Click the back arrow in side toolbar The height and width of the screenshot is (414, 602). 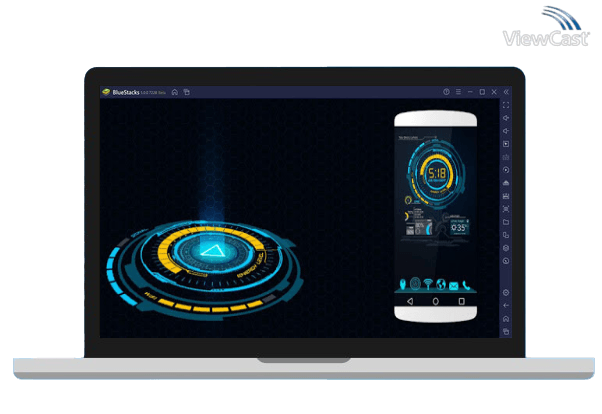point(506,306)
